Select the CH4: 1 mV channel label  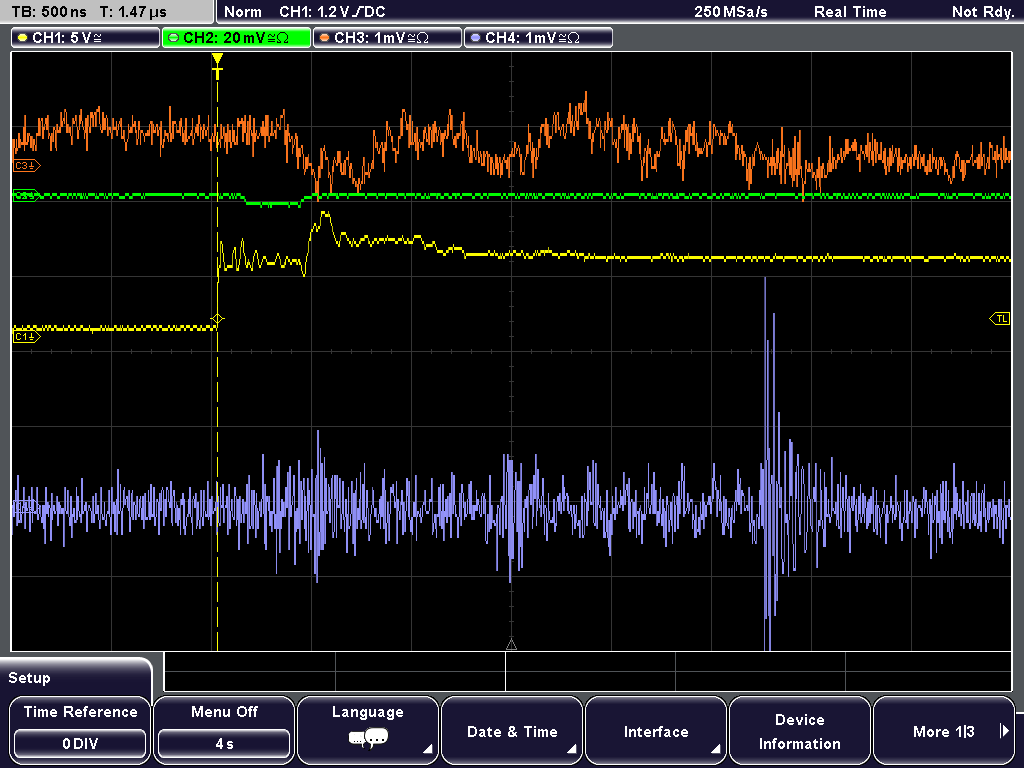point(538,38)
